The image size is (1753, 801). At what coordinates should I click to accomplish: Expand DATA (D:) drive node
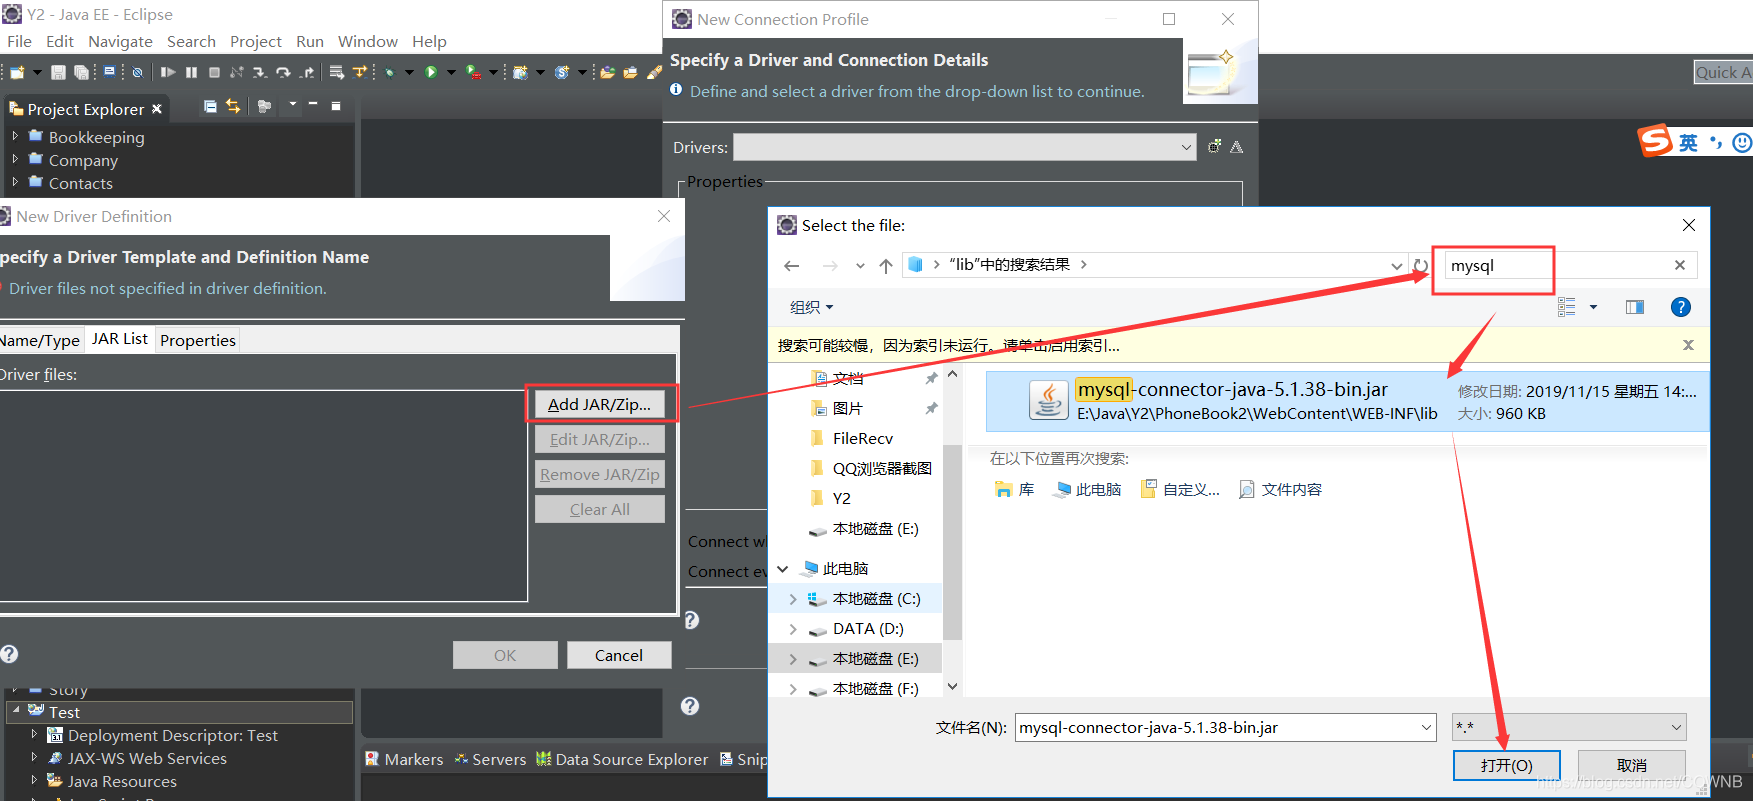793,629
